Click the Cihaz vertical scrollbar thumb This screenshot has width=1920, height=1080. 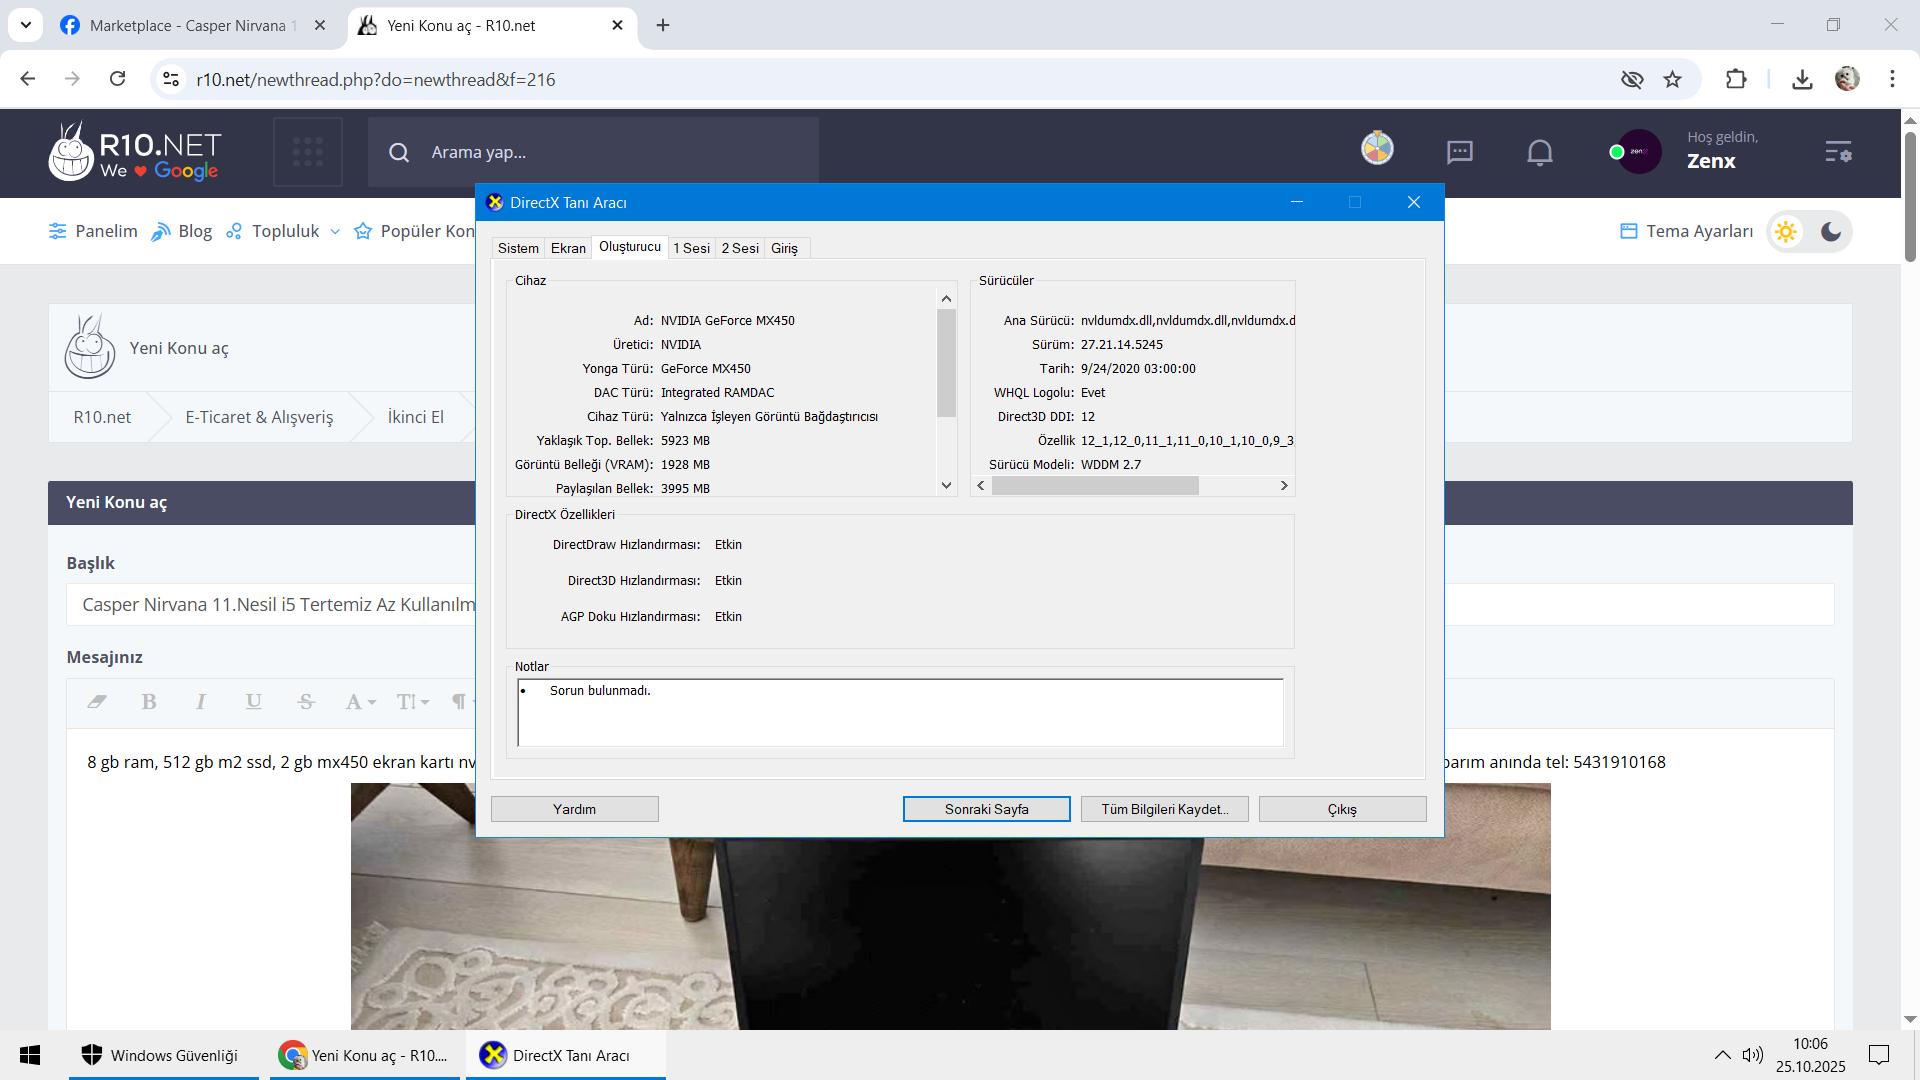click(x=946, y=363)
